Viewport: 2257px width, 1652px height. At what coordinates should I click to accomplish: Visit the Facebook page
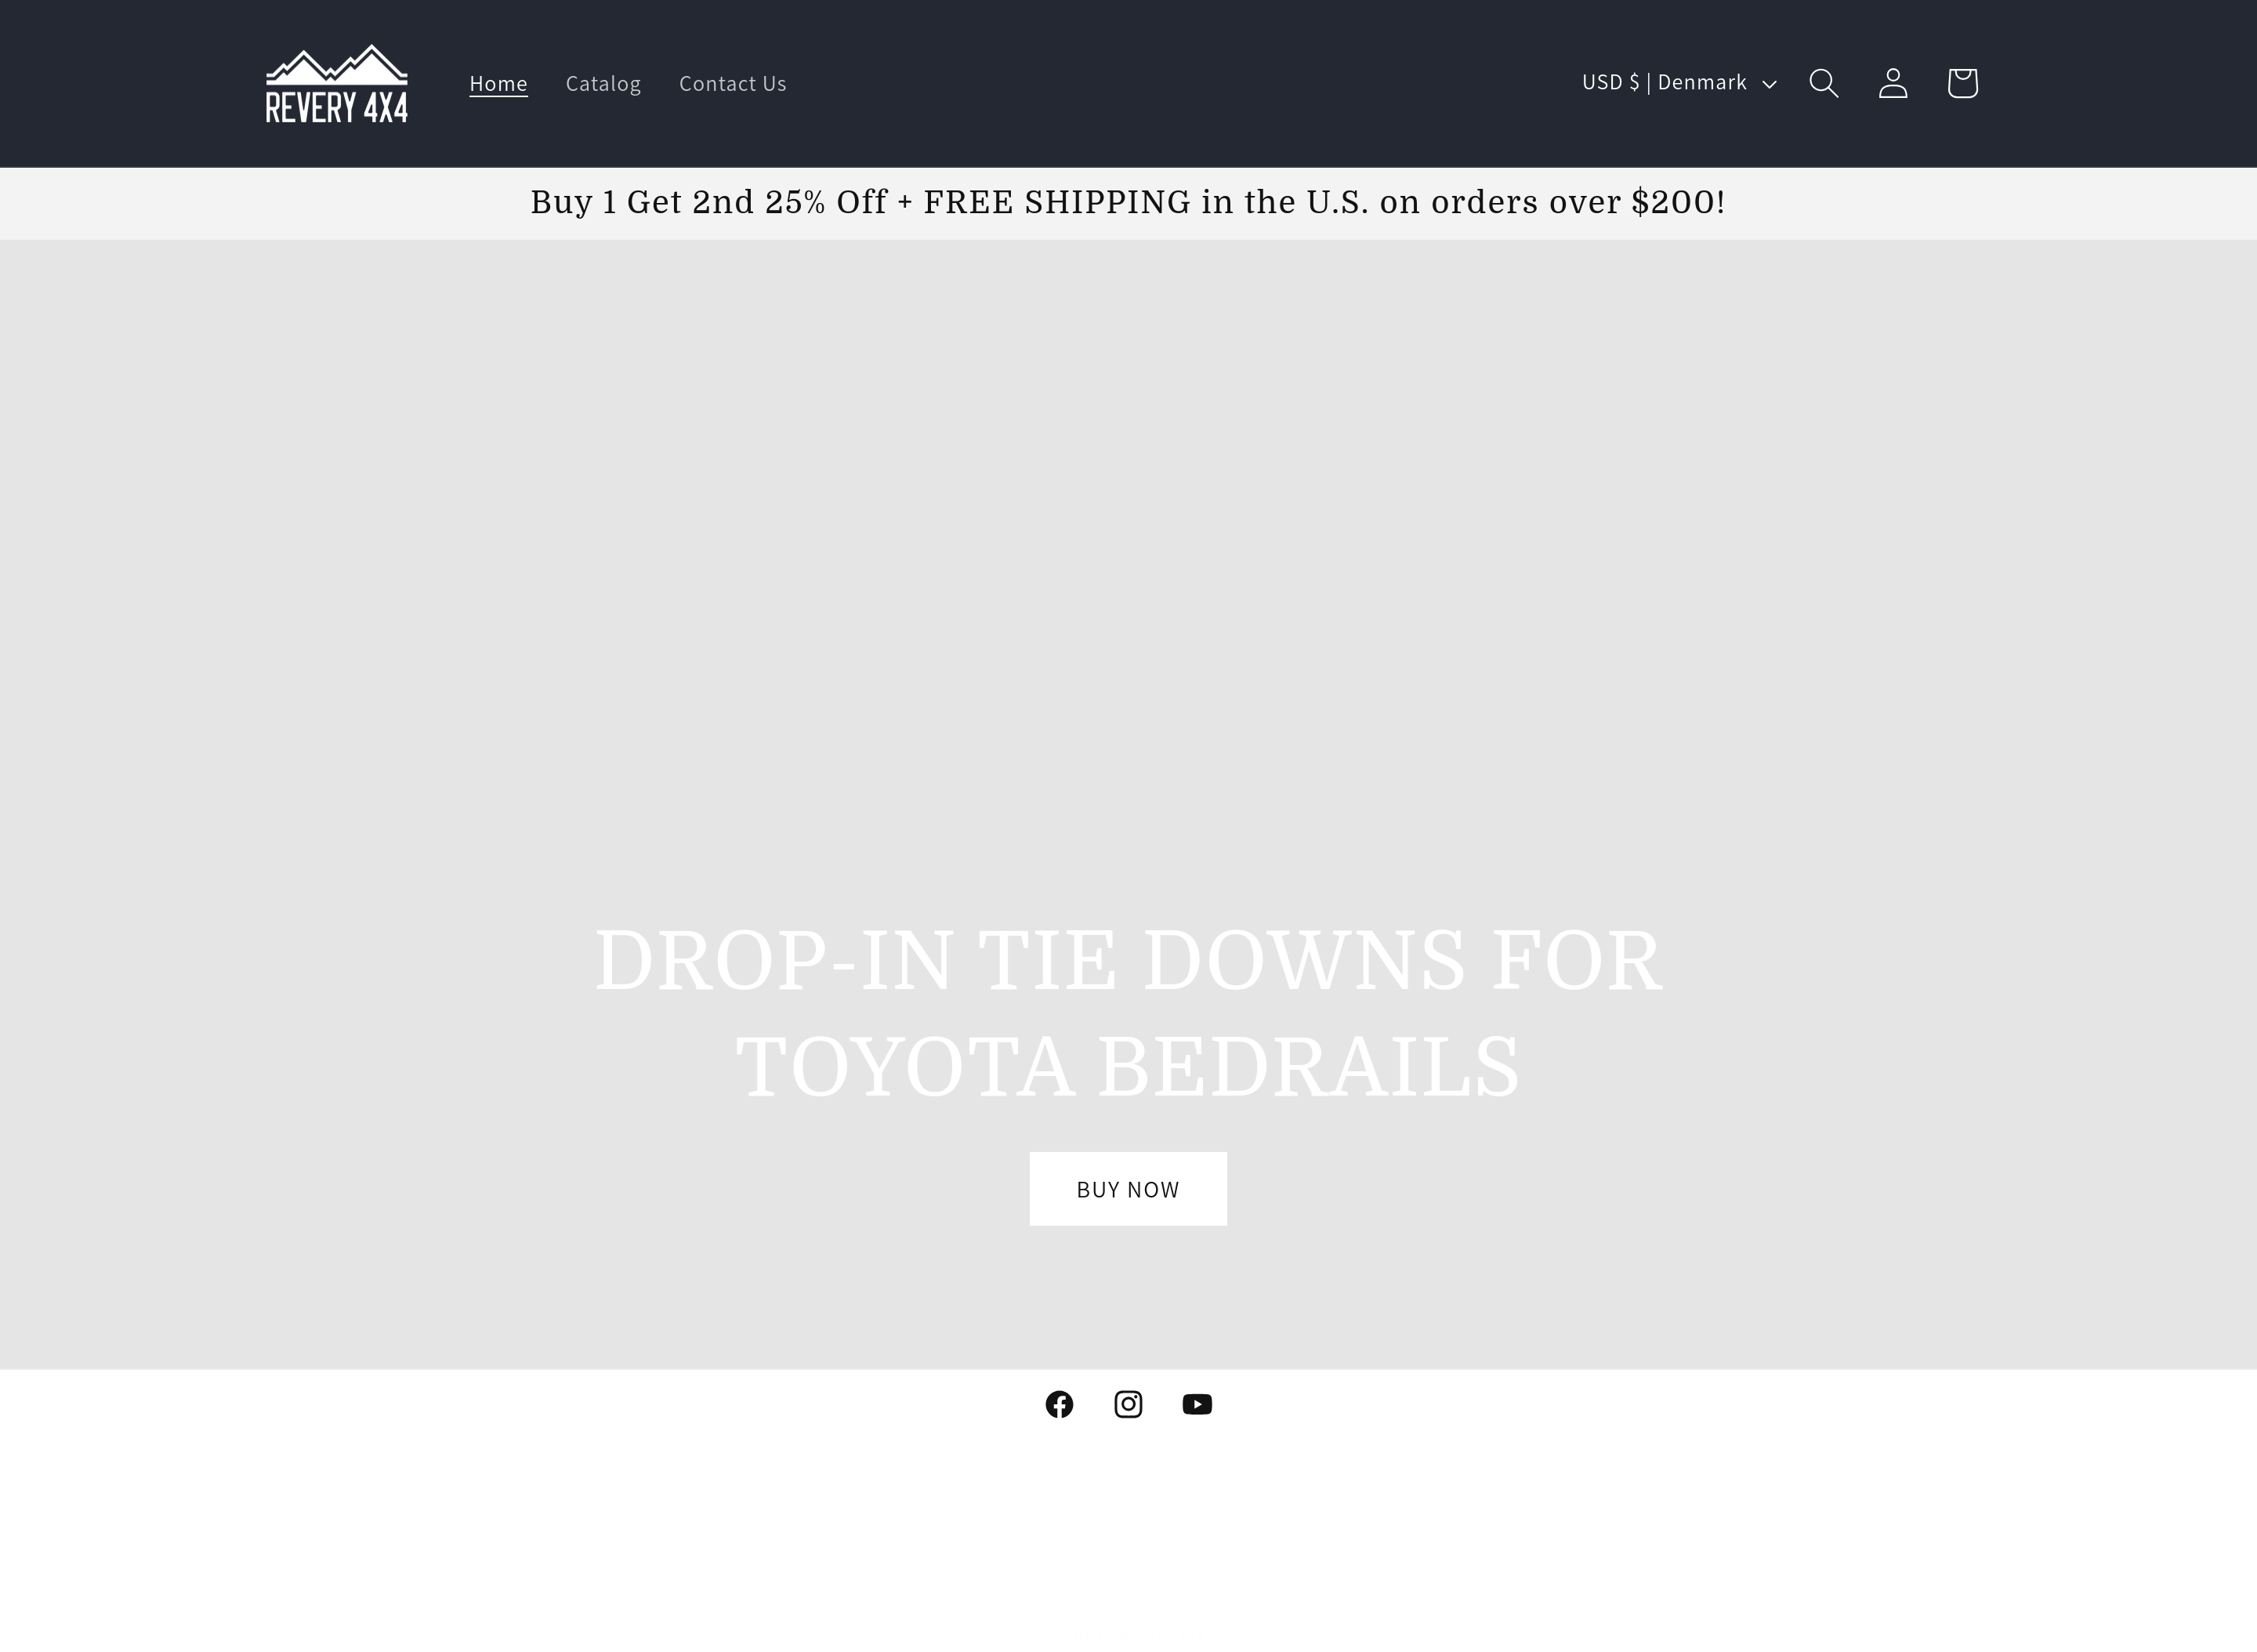(1059, 1404)
